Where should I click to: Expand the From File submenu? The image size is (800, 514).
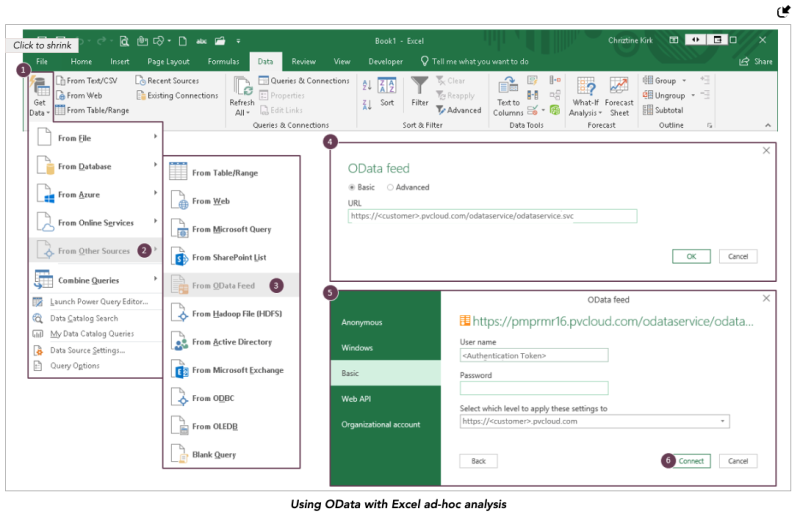(x=96, y=138)
